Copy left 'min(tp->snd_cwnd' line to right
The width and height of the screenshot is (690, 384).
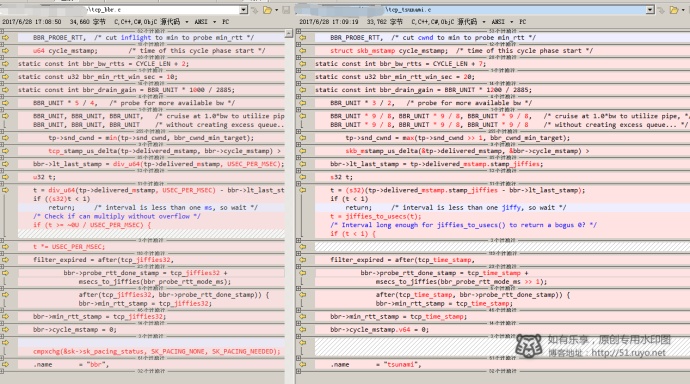[x=5, y=138]
